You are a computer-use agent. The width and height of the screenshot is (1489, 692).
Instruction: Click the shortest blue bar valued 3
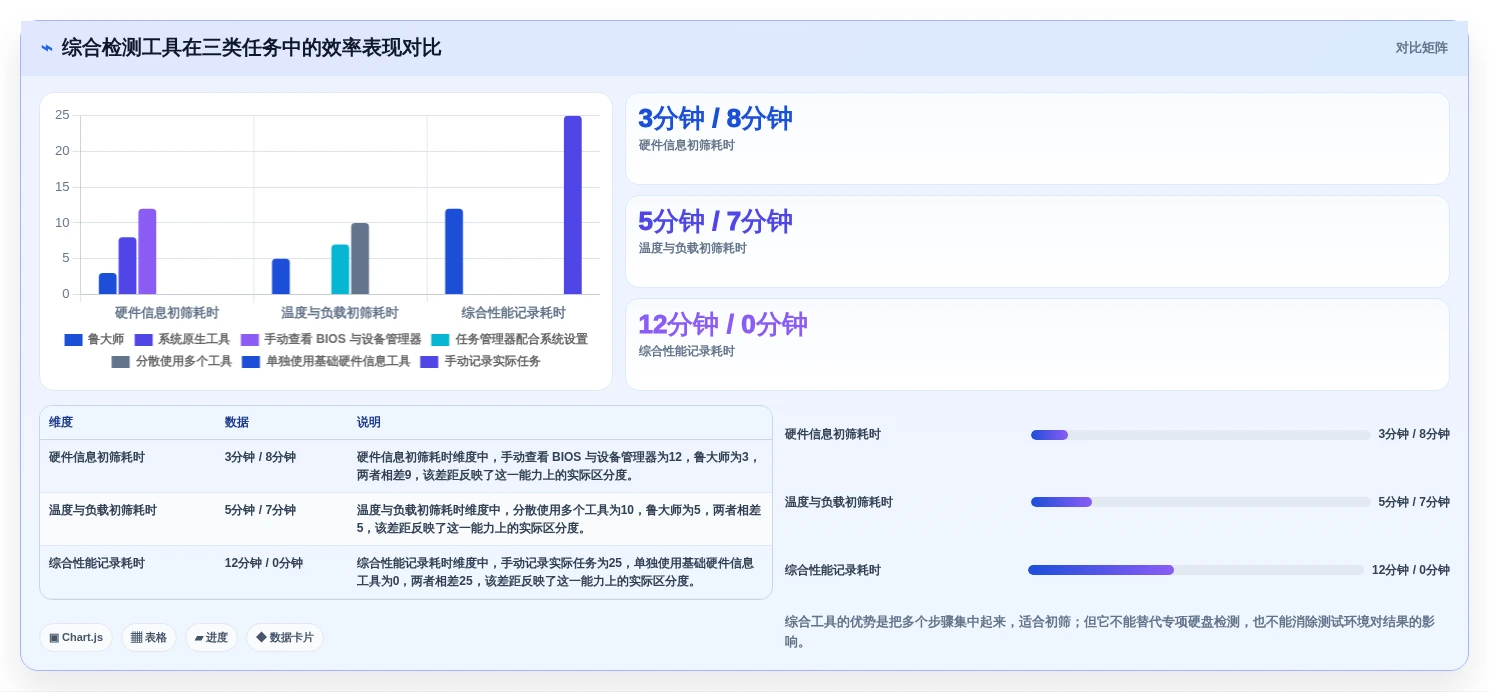[x=107, y=284]
